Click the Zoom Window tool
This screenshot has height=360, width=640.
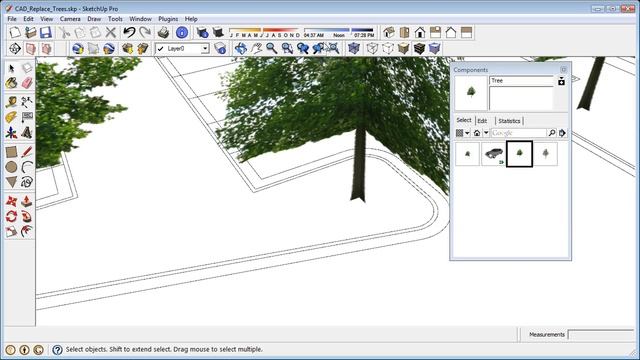pyautogui.click(x=287, y=49)
